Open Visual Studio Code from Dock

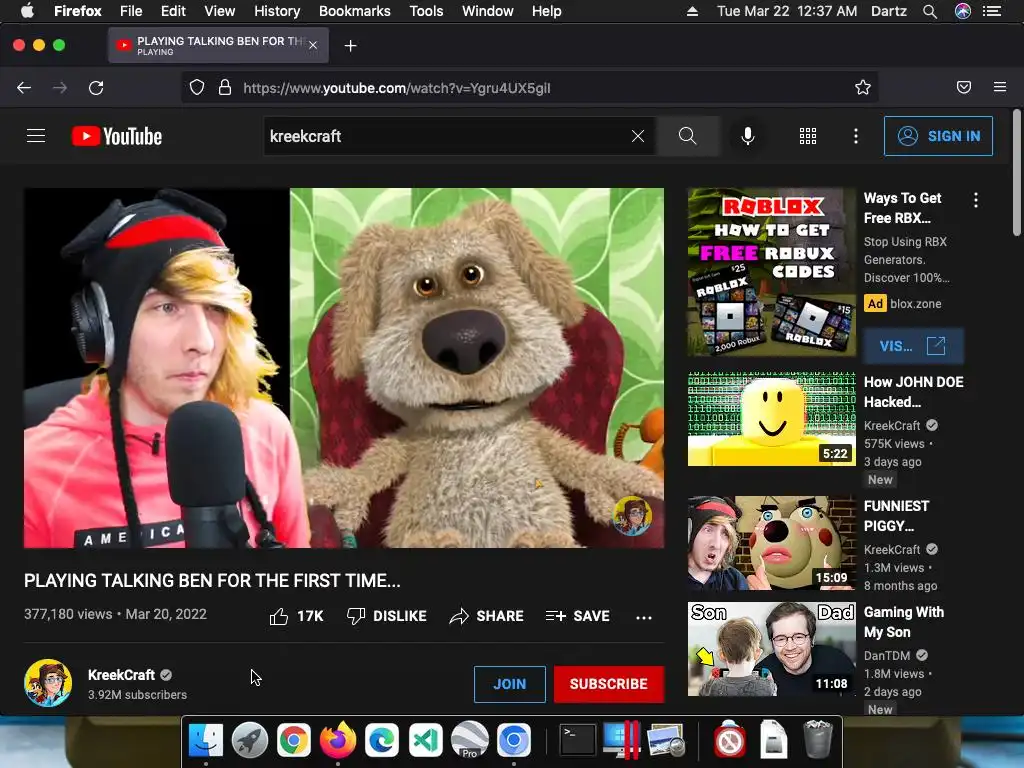[426, 741]
